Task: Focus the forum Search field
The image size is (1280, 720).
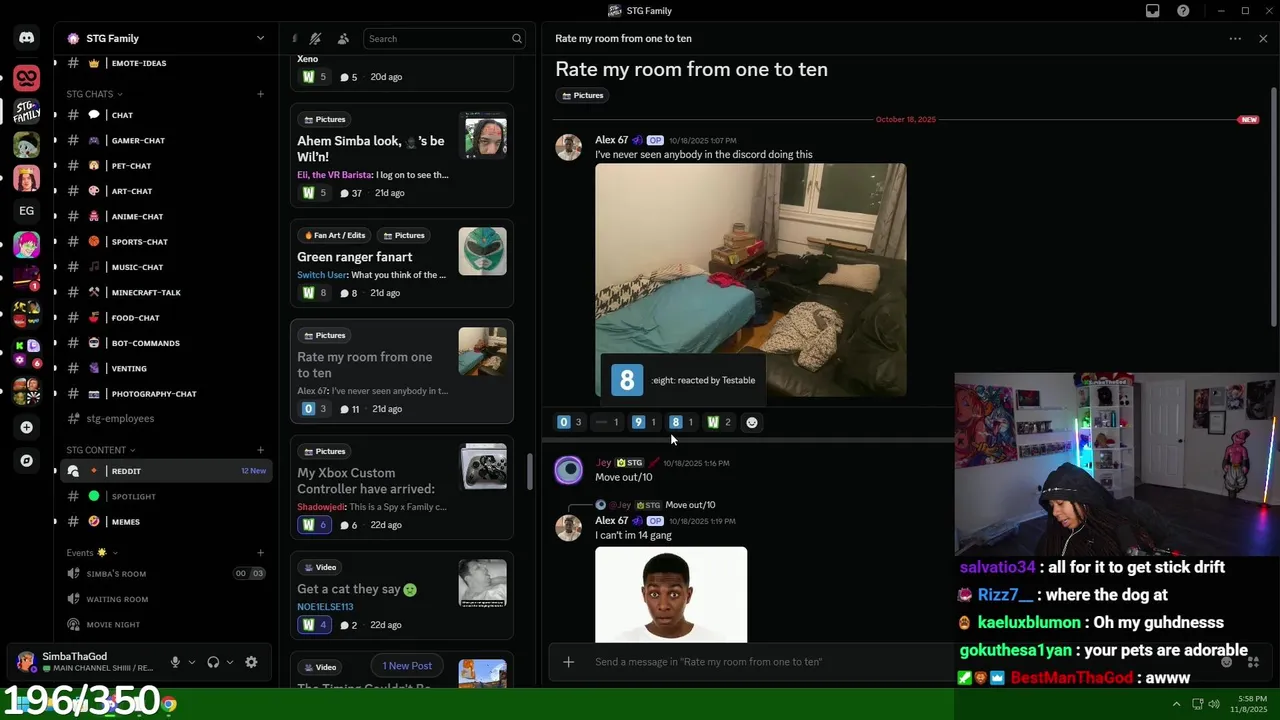Action: pos(444,39)
